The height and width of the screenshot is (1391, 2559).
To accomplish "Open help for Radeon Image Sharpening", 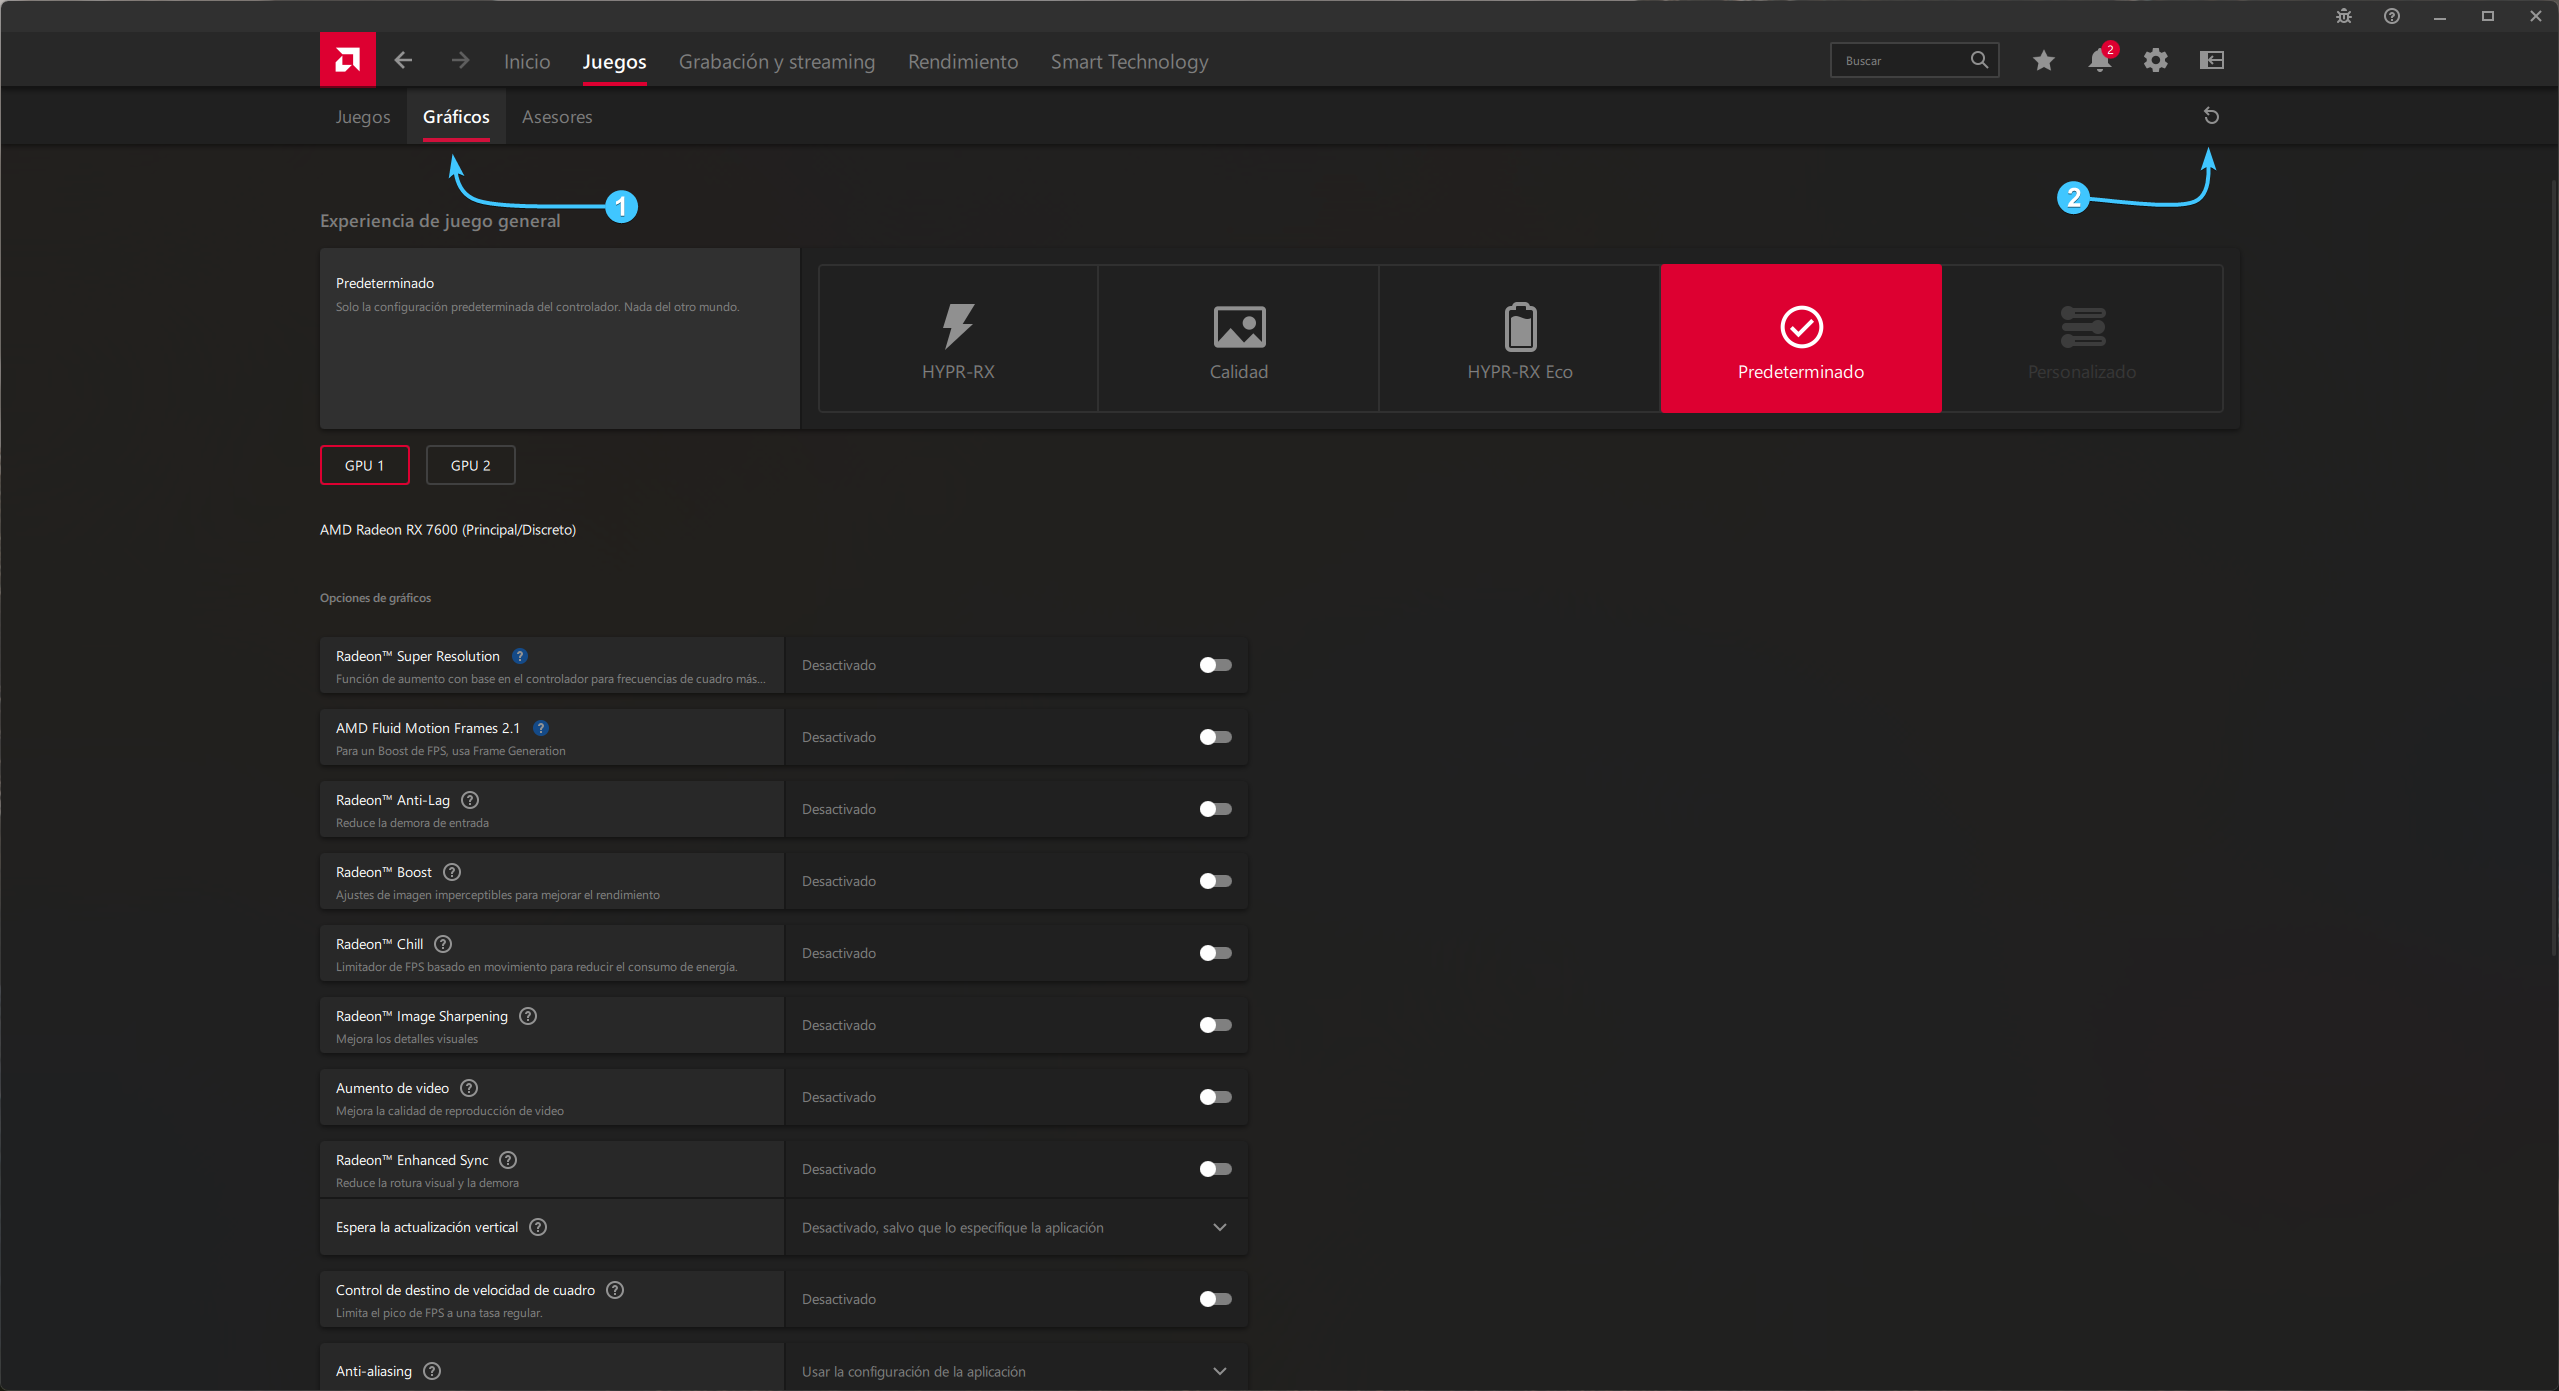I will (528, 1016).
